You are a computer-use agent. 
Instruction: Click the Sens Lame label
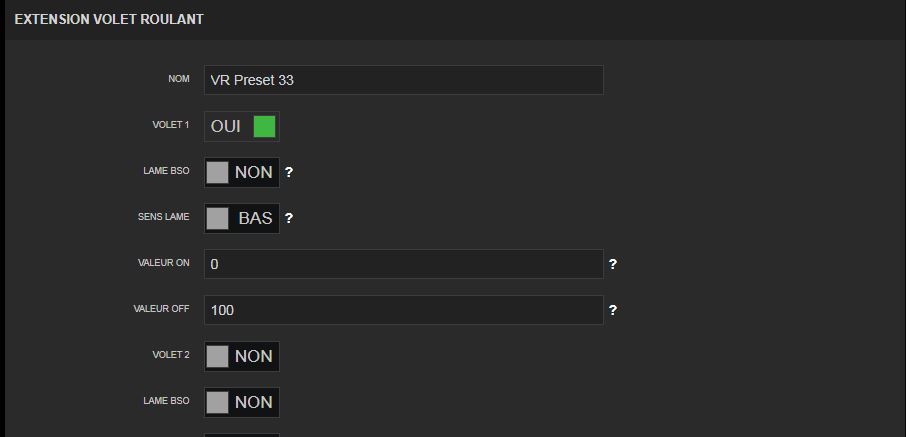click(163, 217)
